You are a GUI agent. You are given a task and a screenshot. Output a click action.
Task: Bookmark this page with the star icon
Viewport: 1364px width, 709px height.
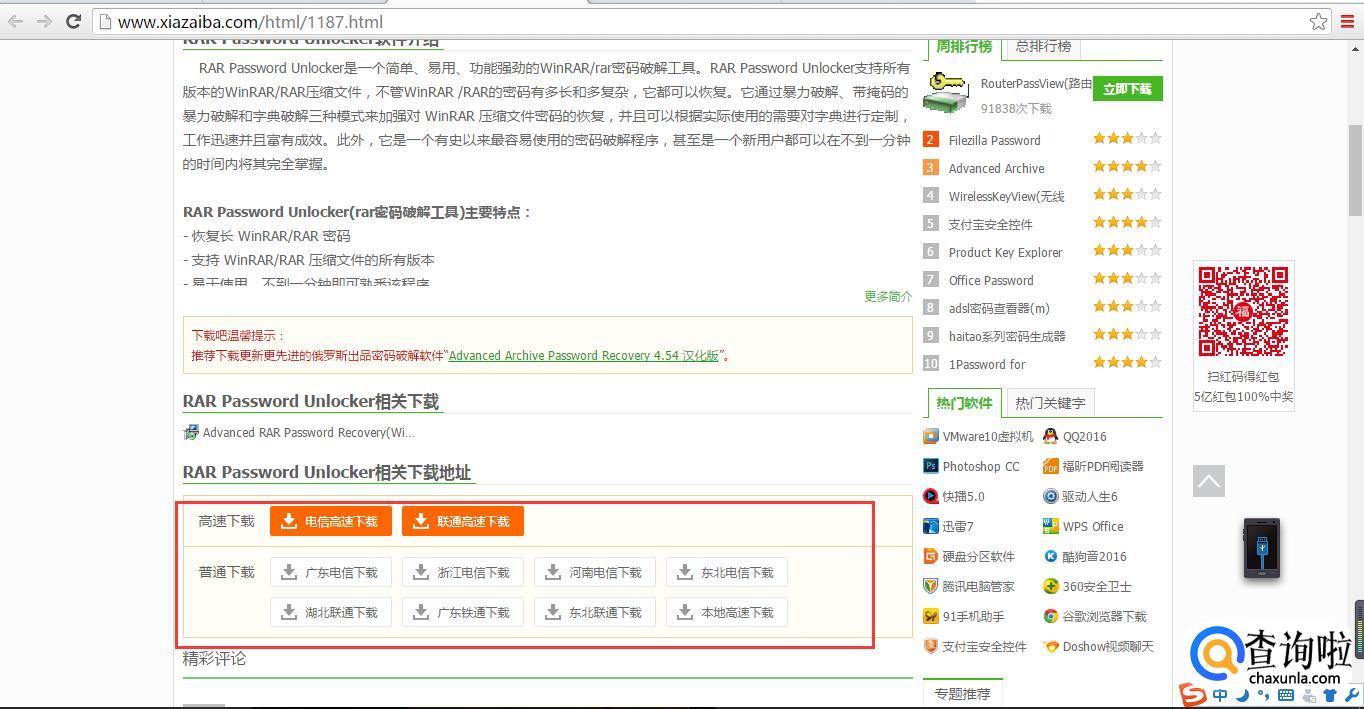tap(1319, 21)
